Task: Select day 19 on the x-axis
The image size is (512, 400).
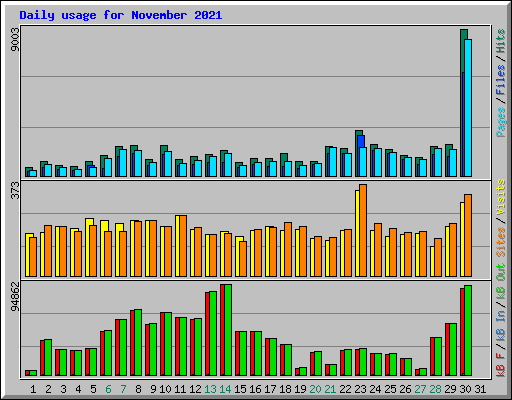Action: (x=300, y=389)
